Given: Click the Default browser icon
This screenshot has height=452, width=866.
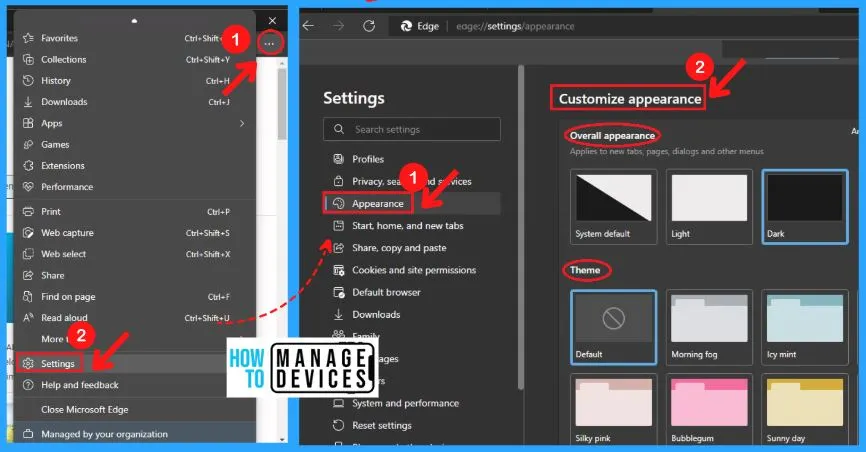Looking at the screenshot, I should (339, 292).
